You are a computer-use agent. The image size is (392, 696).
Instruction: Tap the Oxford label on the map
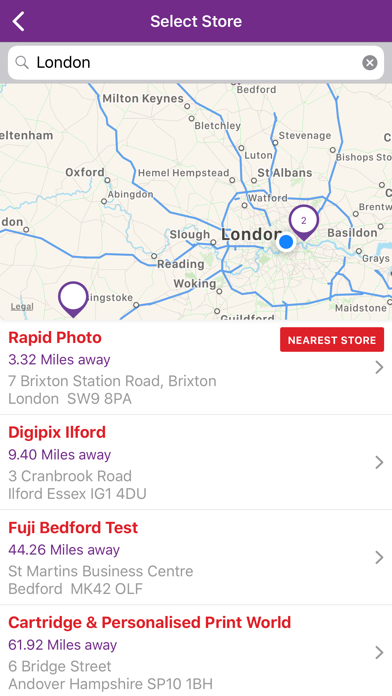(x=85, y=172)
